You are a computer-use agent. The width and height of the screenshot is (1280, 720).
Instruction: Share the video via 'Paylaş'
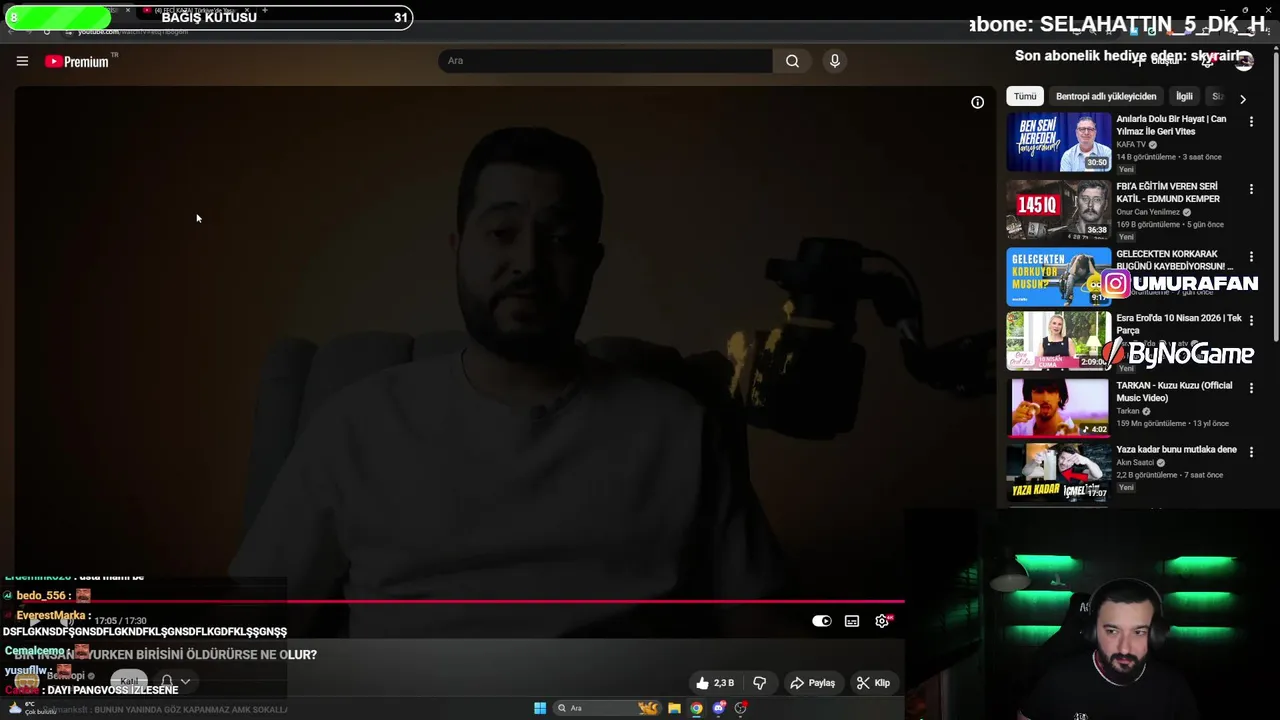coord(812,683)
